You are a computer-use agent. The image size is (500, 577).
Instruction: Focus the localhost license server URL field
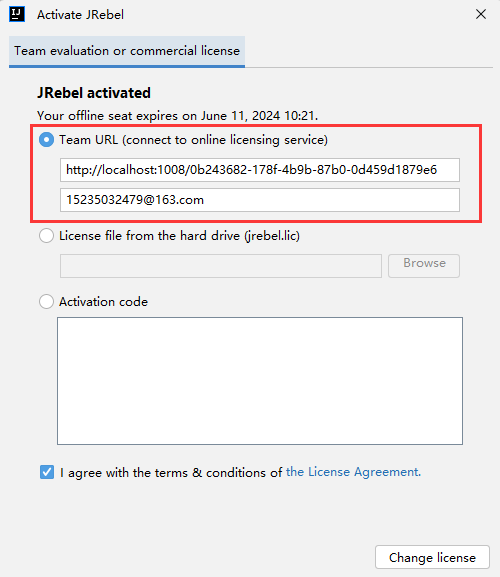260,170
